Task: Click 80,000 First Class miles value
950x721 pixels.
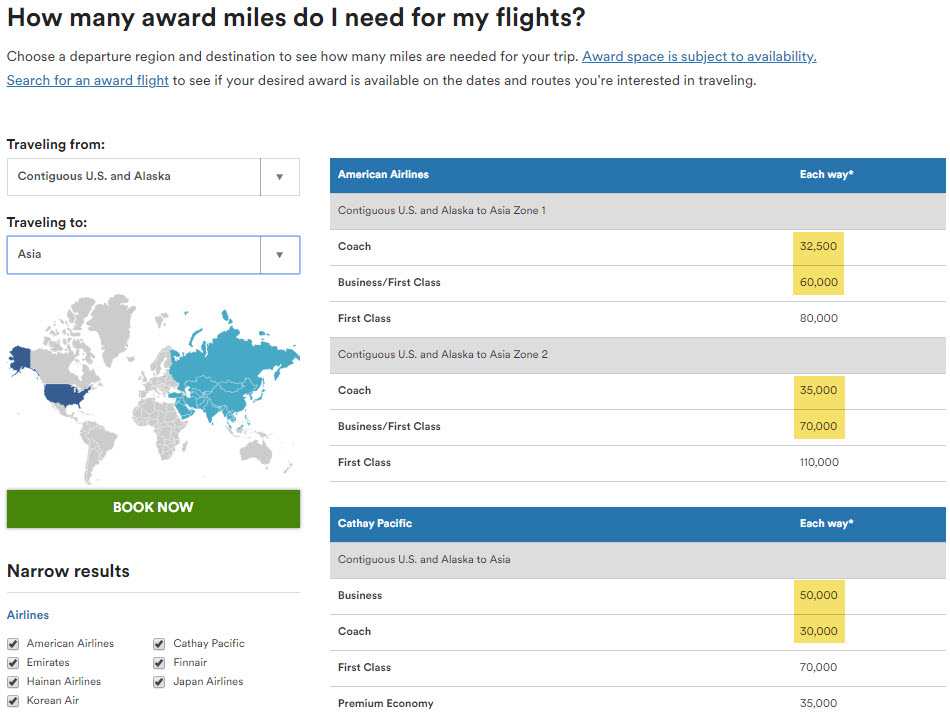Action: click(819, 318)
